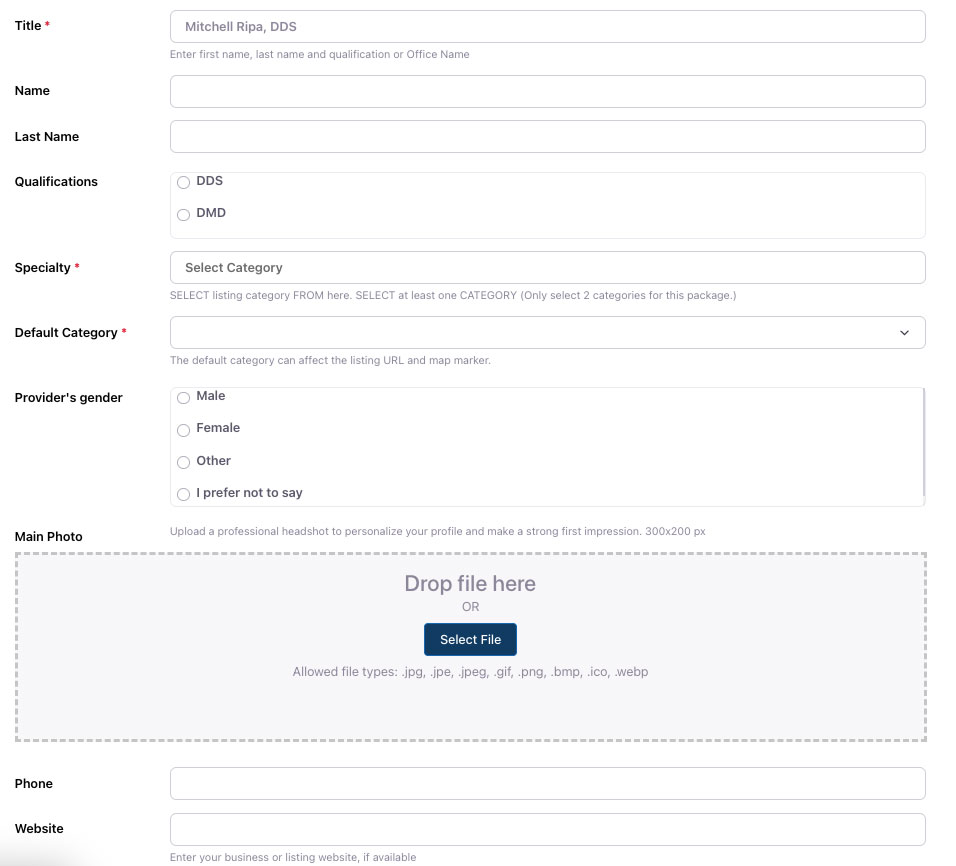
Task: Focus the Name input field
Action: 547,91
